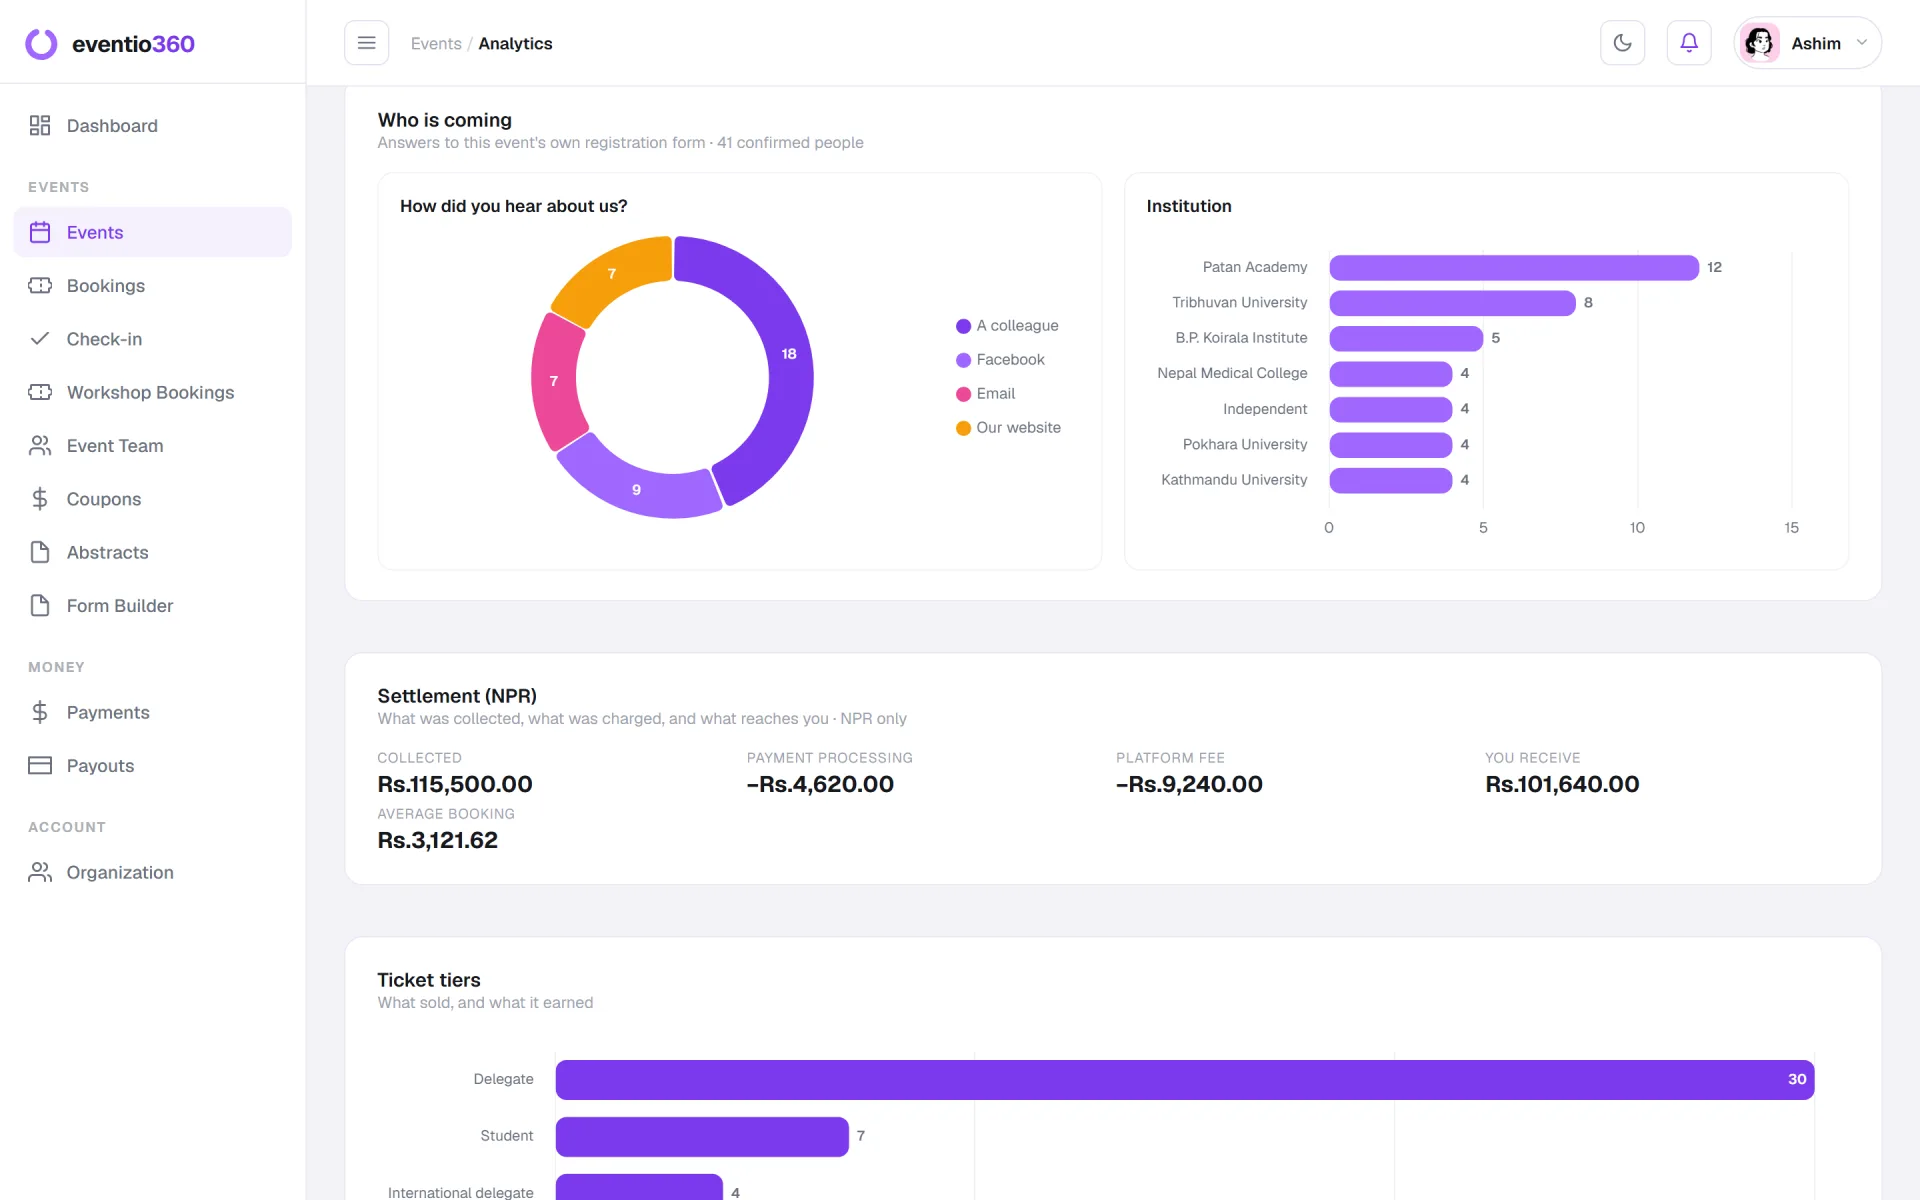Click the Tribhuvan University bar
Screen dimensions: 1920x1200
pyautogui.click(x=1452, y=303)
